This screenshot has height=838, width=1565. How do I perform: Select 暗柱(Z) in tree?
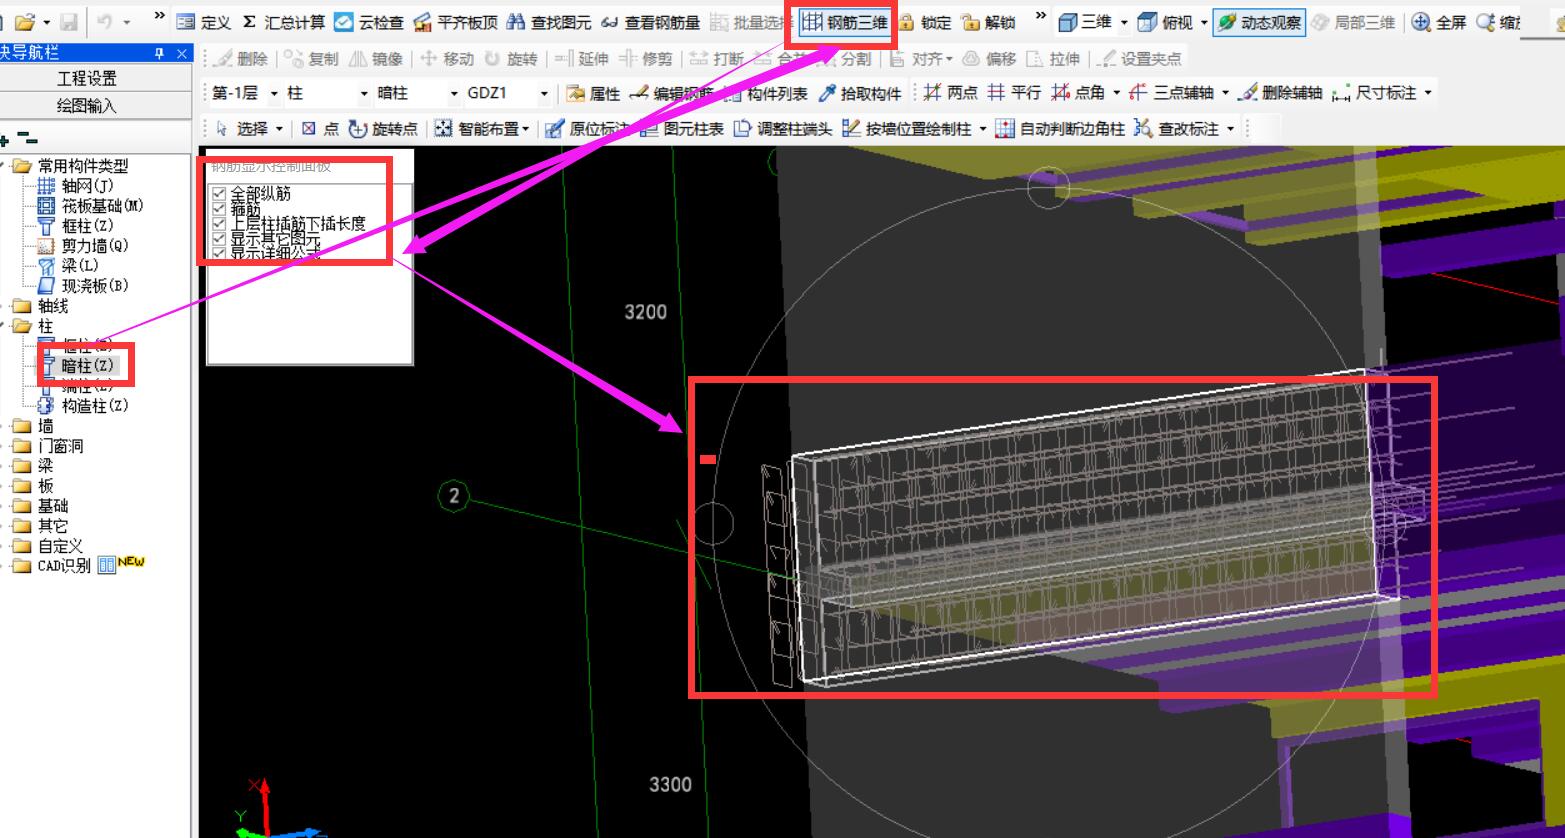(87, 367)
